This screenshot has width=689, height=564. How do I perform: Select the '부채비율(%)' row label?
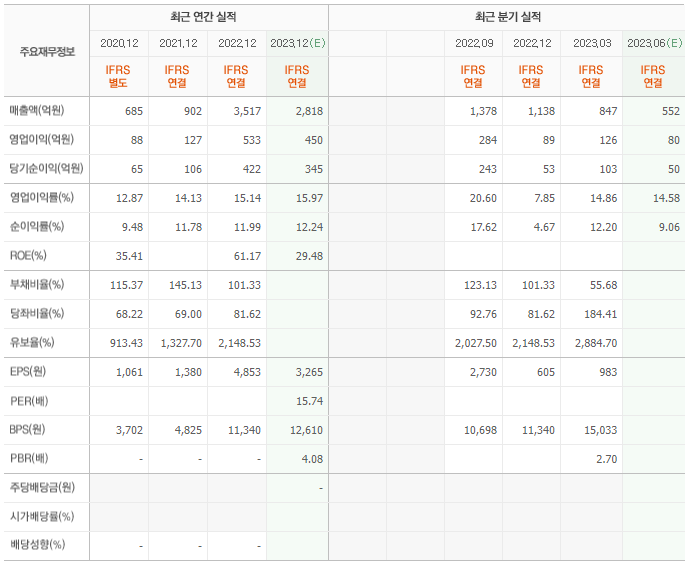click(x=37, y=285)
